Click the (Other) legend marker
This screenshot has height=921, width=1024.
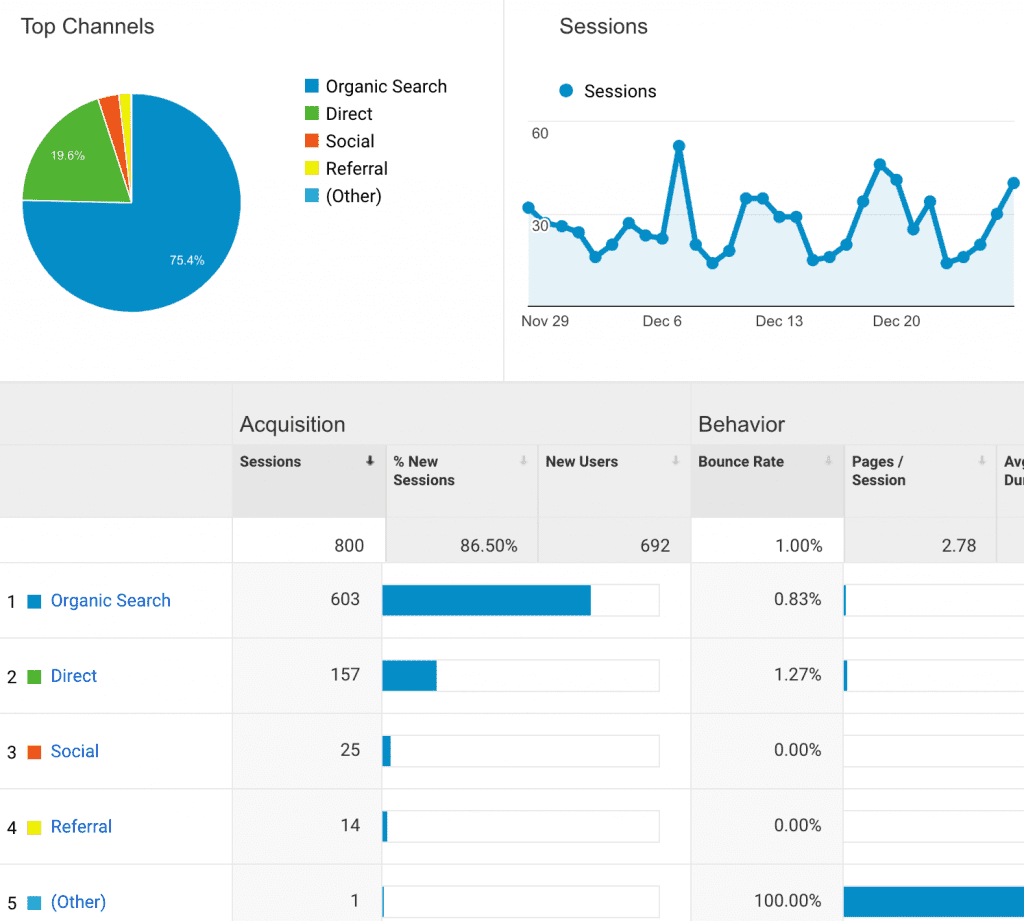(x=311, y=196)
